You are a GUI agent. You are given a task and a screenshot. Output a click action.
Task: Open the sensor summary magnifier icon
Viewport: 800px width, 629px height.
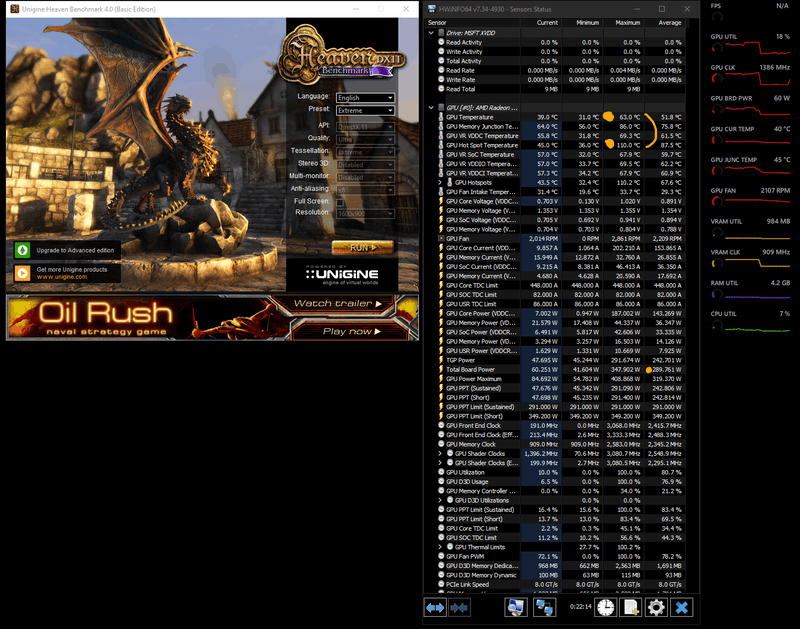click(515, 608)
